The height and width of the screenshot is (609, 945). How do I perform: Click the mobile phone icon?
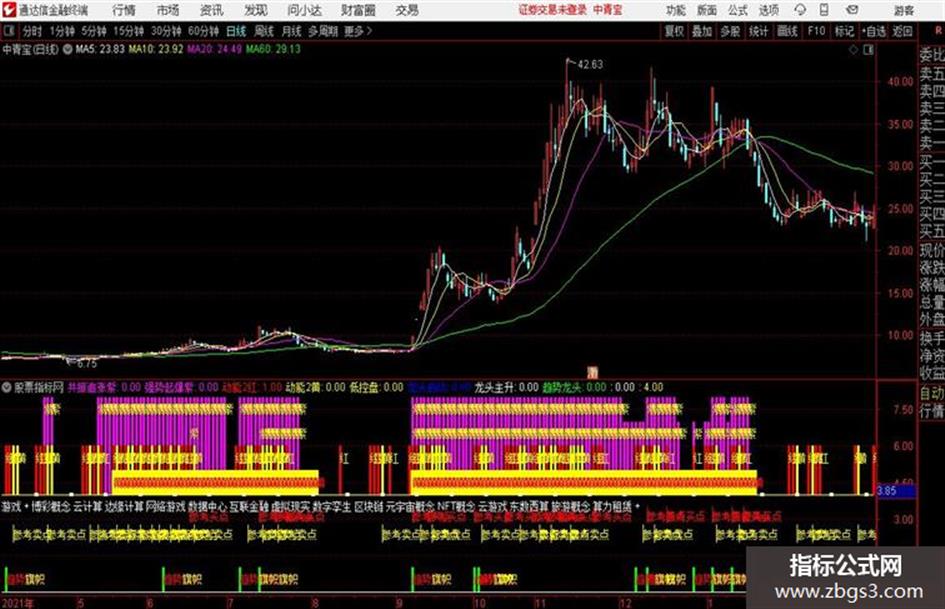click(x=824, y=10)
